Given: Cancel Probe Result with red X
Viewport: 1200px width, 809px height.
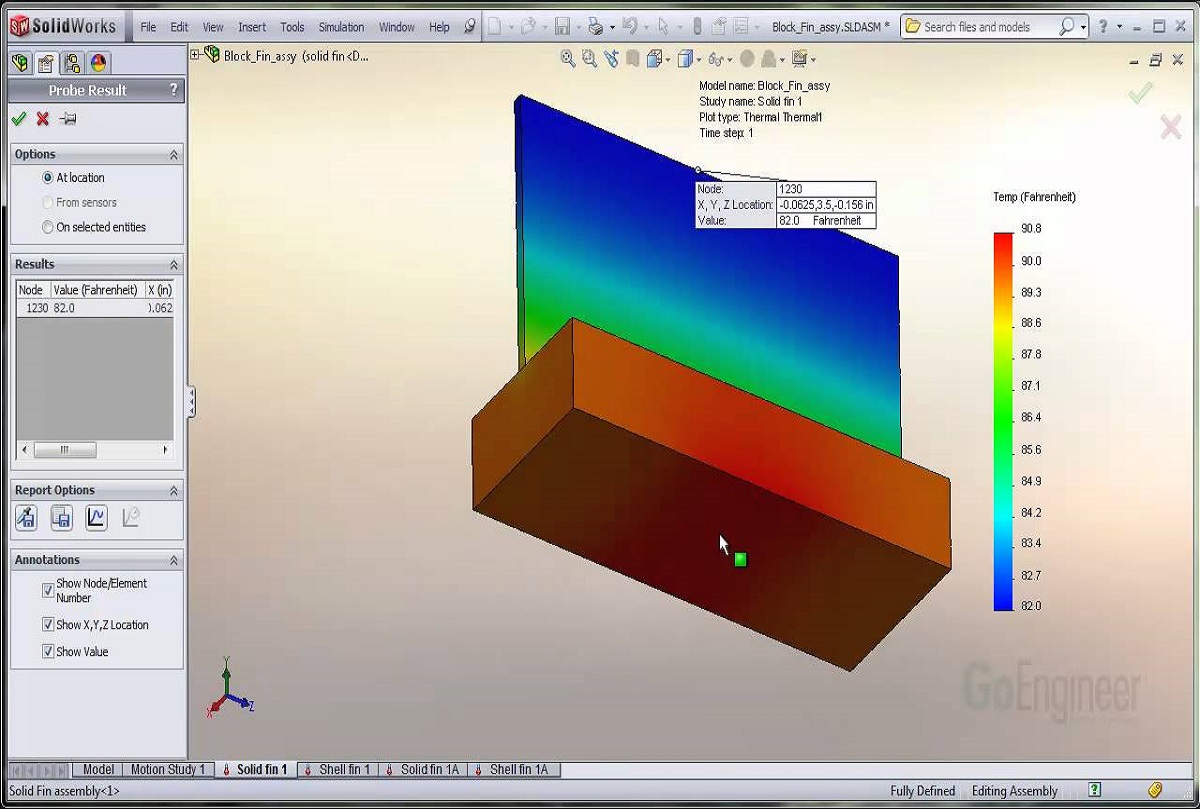Looking at the screenshot, I should click(x=42, y=119).
